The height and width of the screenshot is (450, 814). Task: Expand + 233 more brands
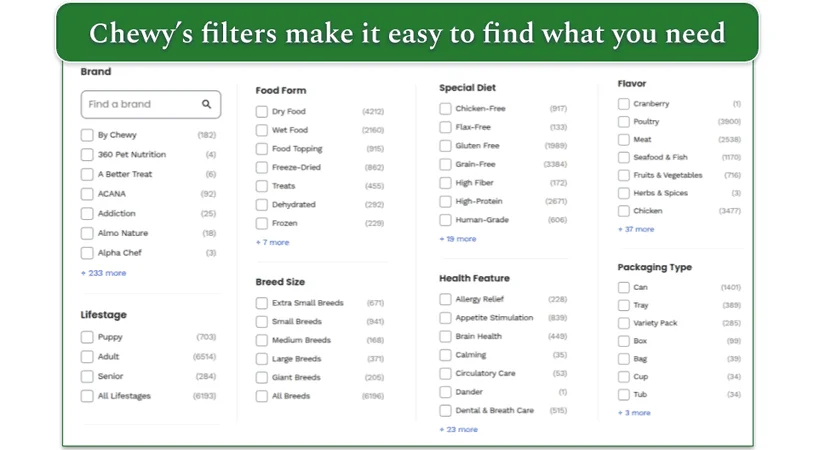coord(103,273)
